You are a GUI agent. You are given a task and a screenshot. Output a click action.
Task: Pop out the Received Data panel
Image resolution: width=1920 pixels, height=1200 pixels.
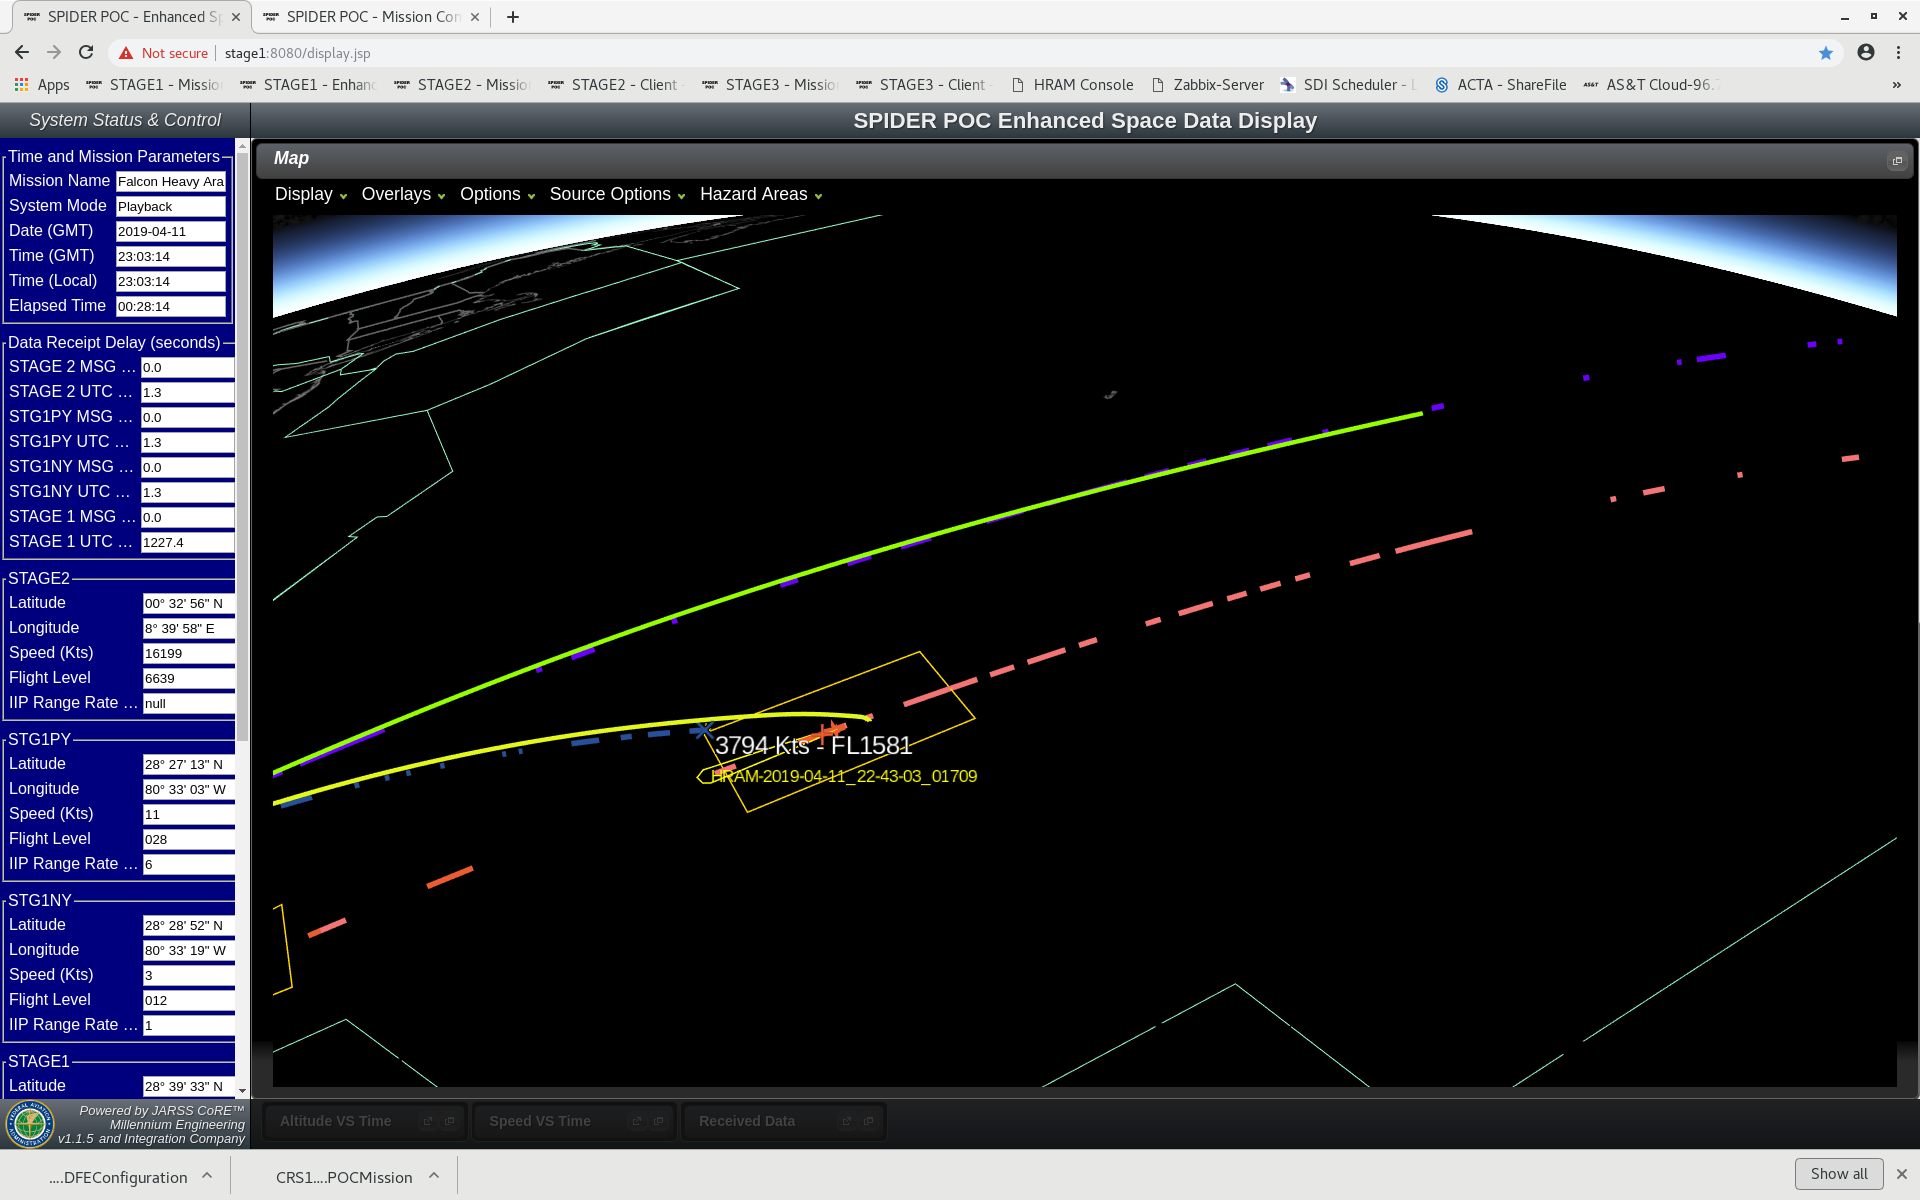pyautogui.click(x=847, y=1122)
